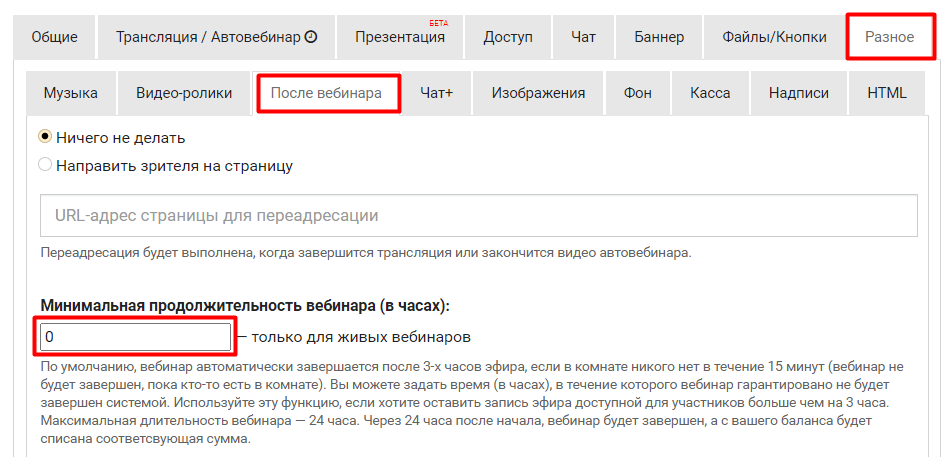Screen dimensions: 948x457
Task: Open the Музыка sub-tab
Action: pos(70,93)
